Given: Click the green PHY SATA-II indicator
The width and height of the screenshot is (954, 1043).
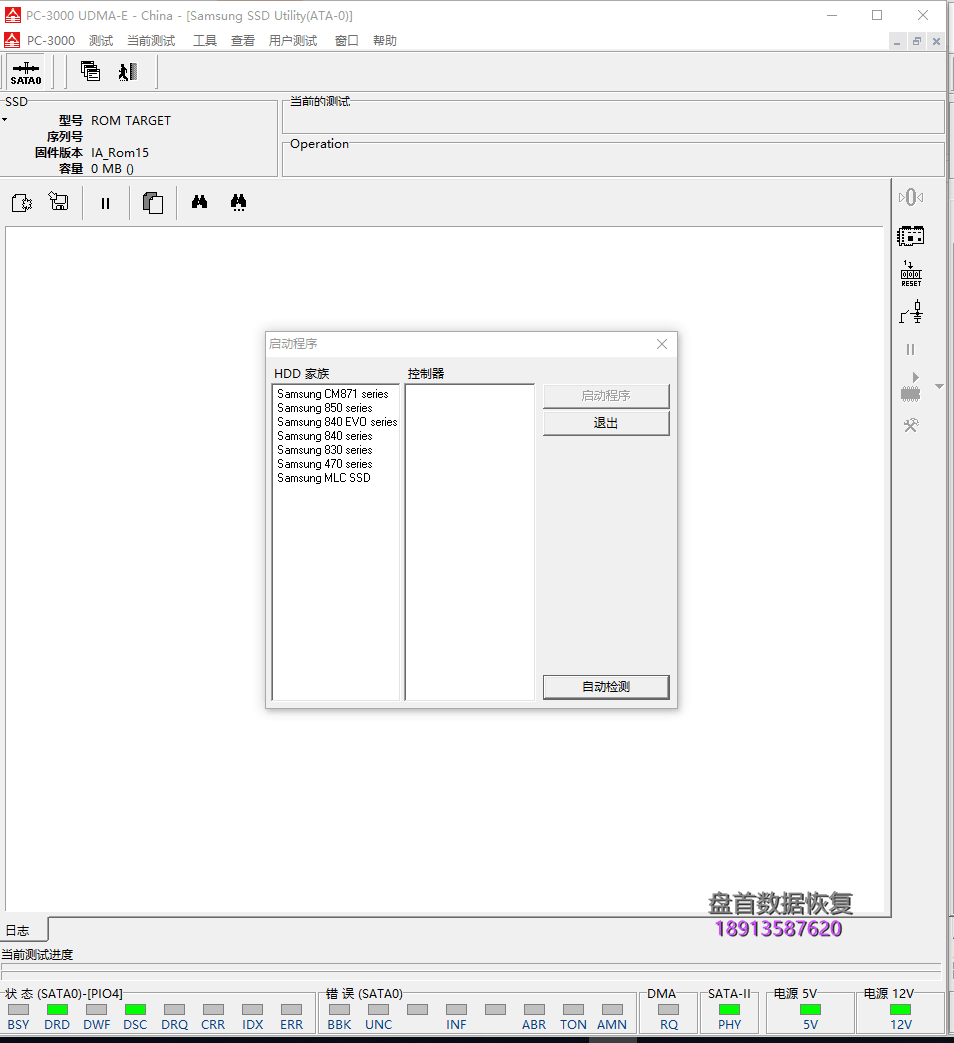Looking at the screenshot, I should [730, 1010].
